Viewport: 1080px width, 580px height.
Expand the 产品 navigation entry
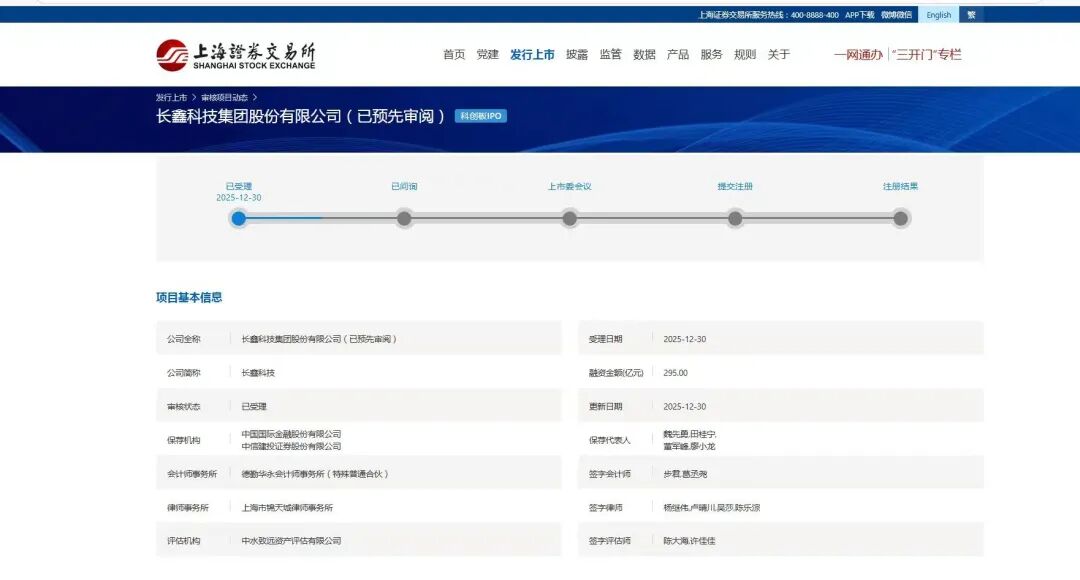click(x=680, y=55)
